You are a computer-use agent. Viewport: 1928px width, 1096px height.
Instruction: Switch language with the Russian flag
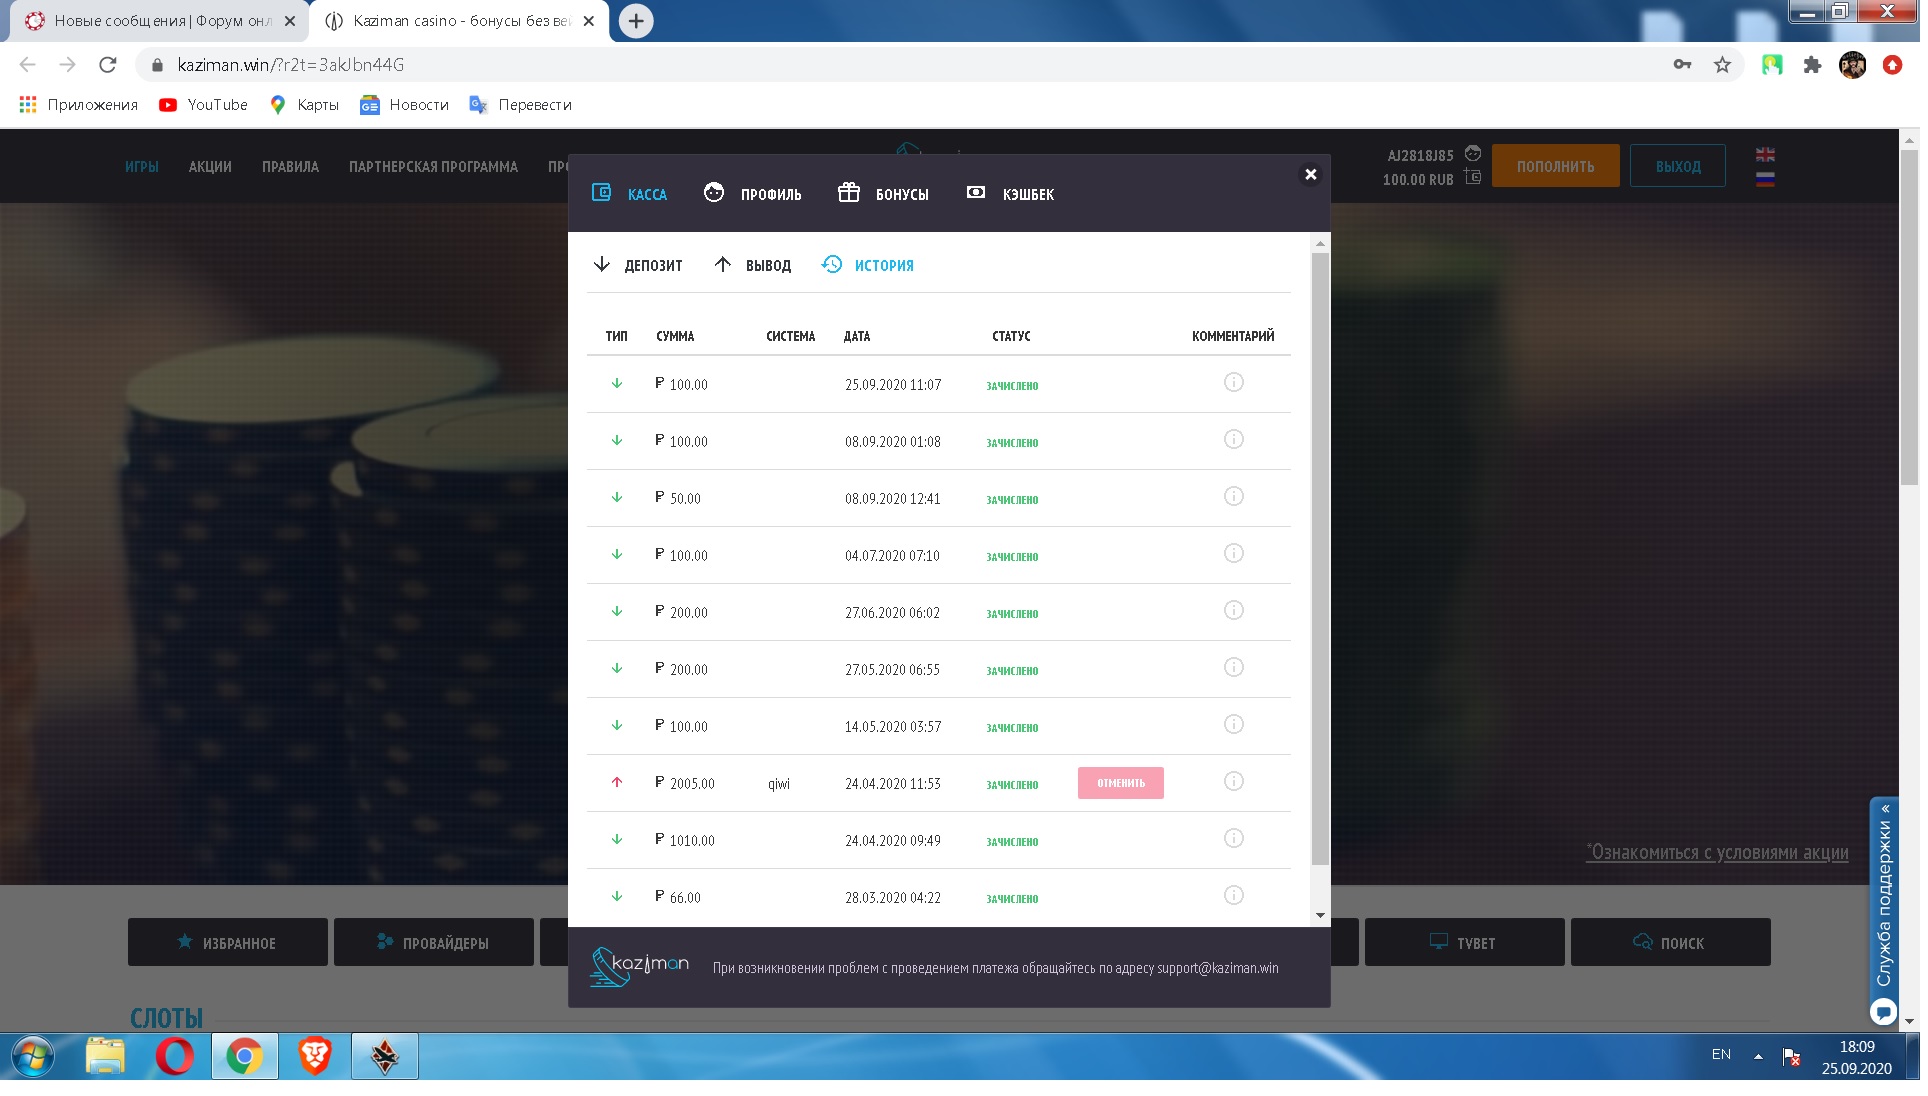[x=1765, y=180]
